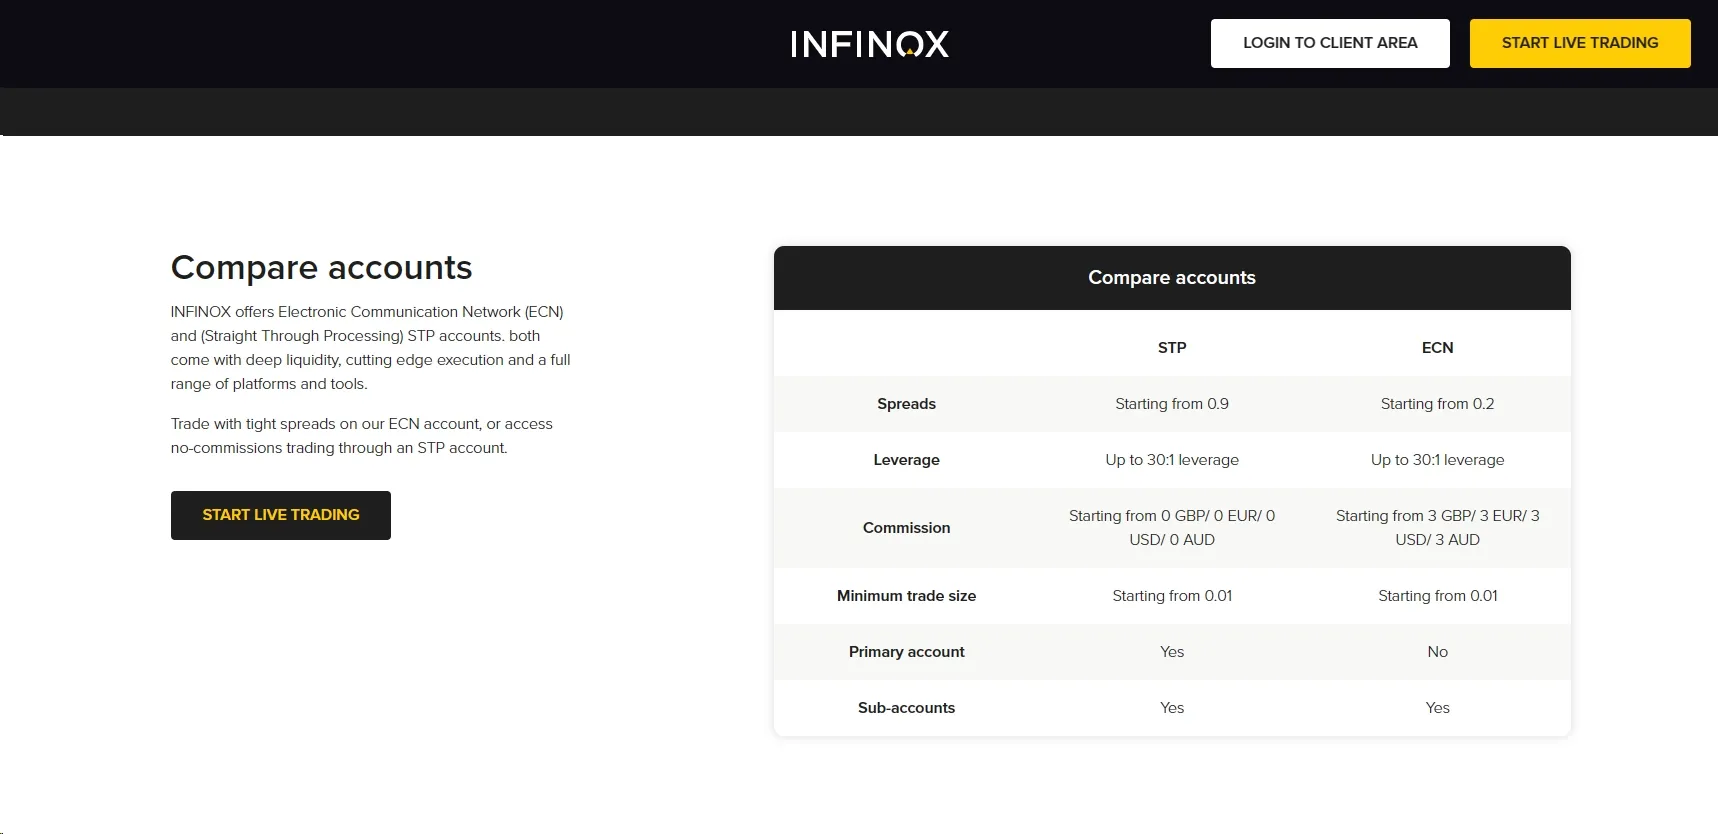Viewport: 1718px width, 834px height.
Task: Click ECN commission cell with 3 GBP
Action: pos(1437,528)
